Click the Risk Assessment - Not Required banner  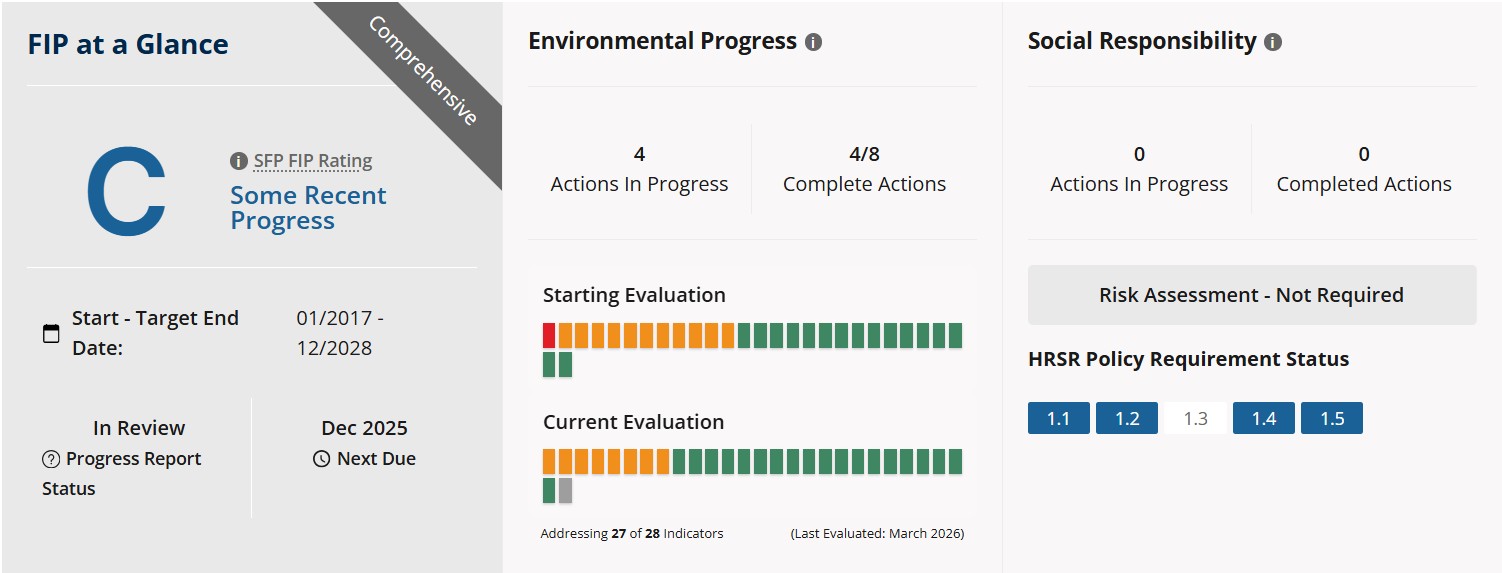pos(1251,295)
